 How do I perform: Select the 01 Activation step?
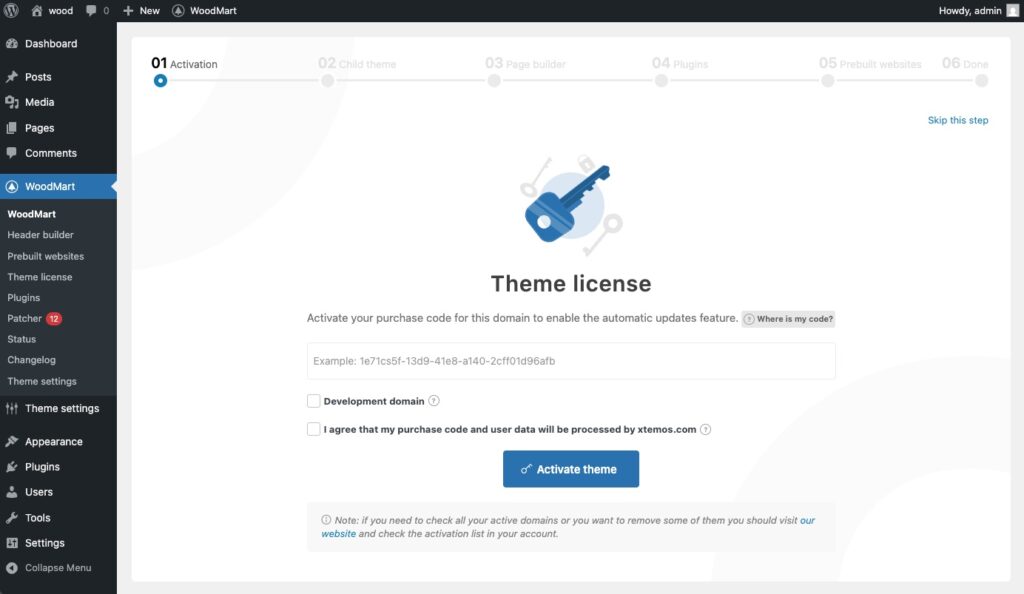[184, 63]
